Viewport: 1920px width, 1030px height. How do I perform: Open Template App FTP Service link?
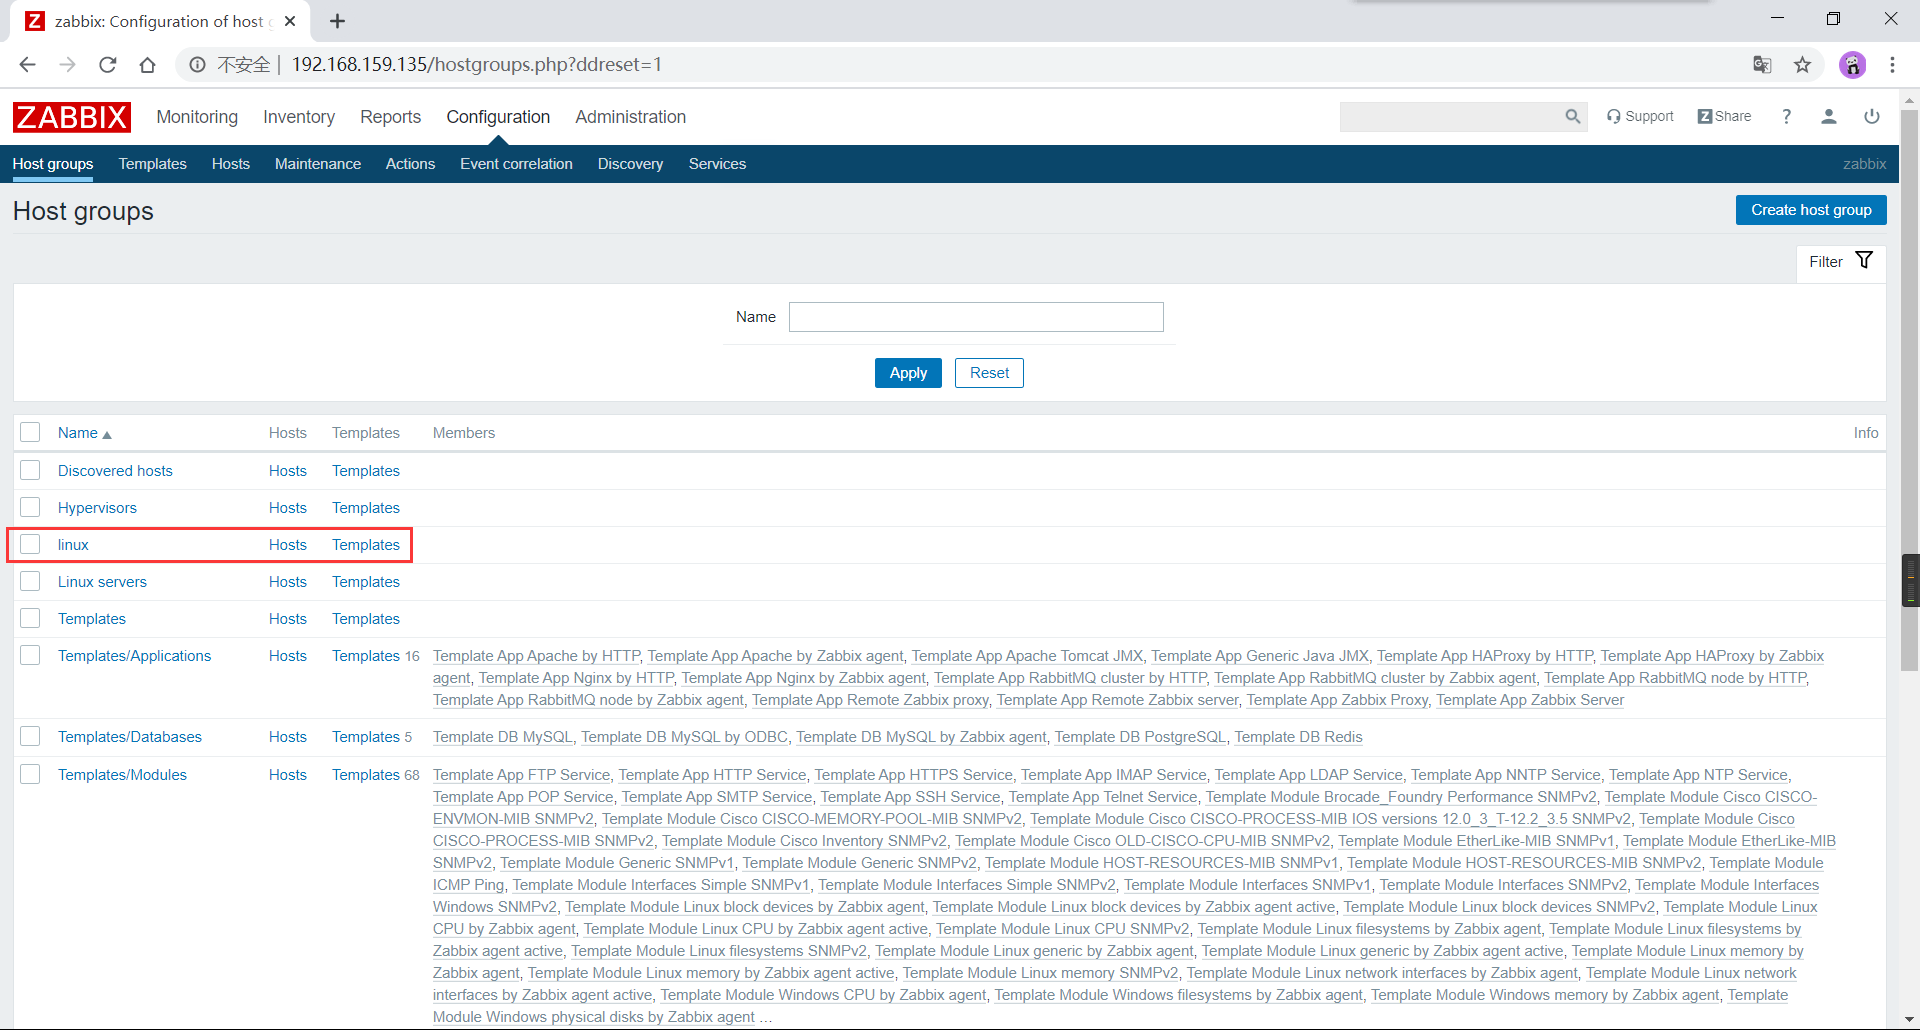click(521, 775)
